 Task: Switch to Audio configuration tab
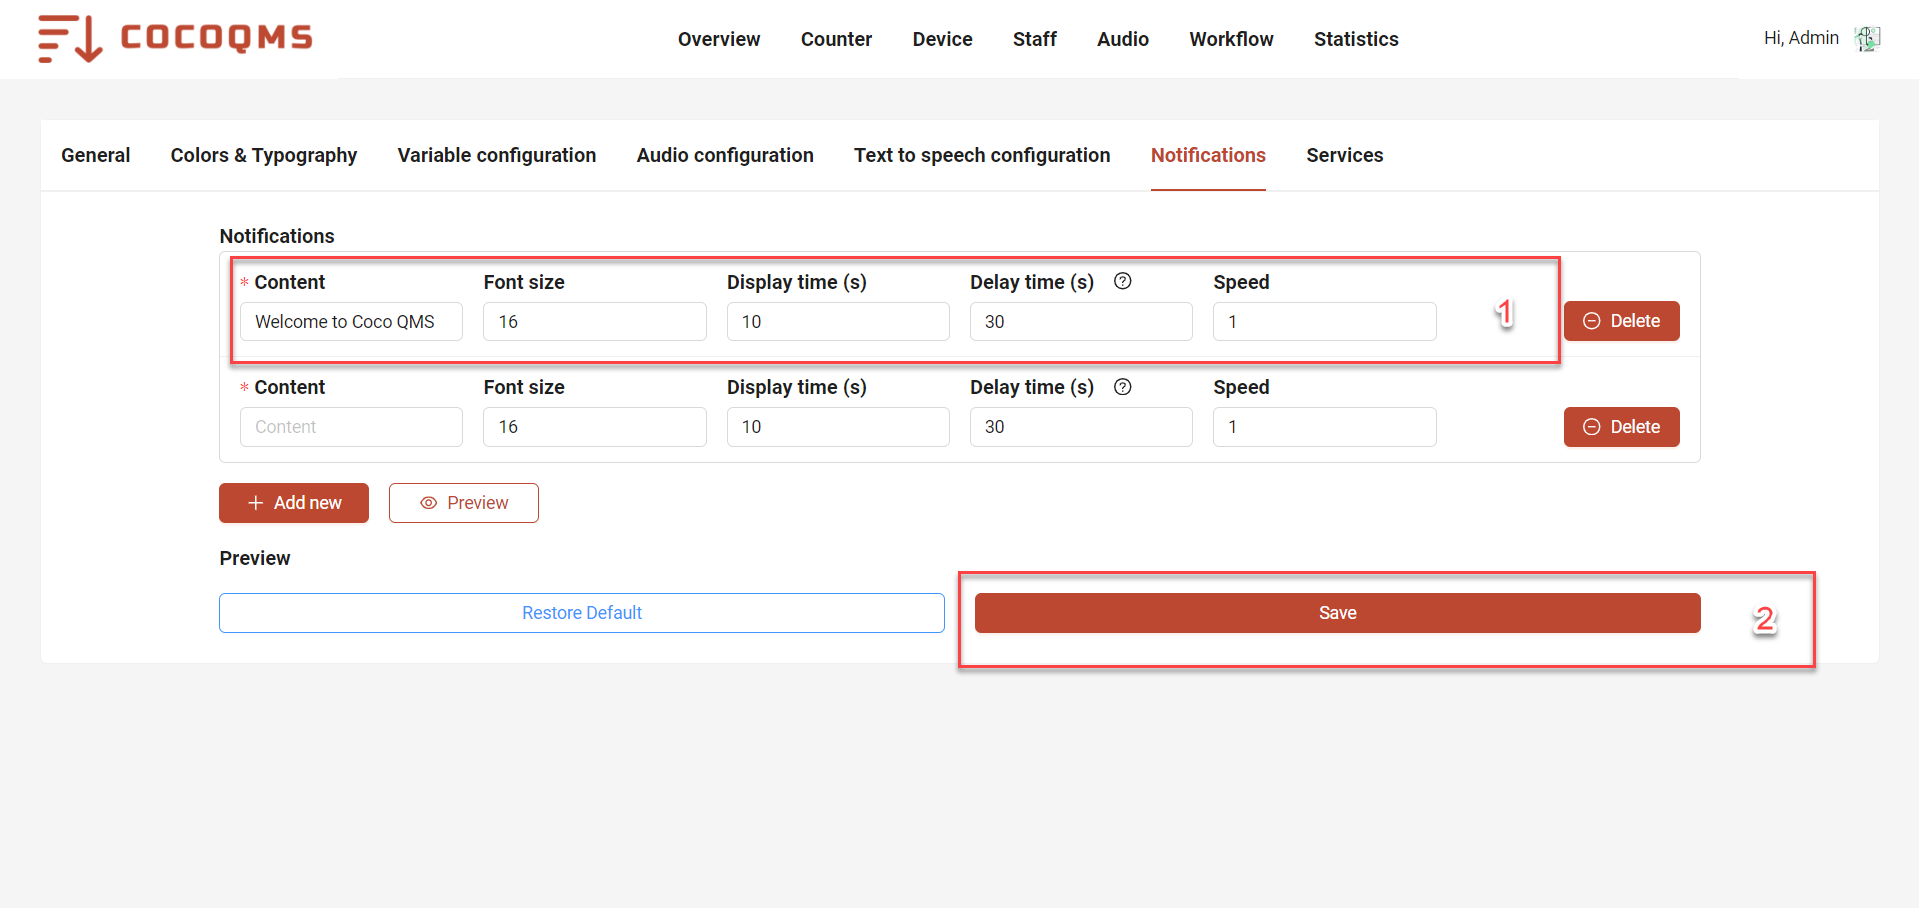pyautogui.click(x=725, y=155)
